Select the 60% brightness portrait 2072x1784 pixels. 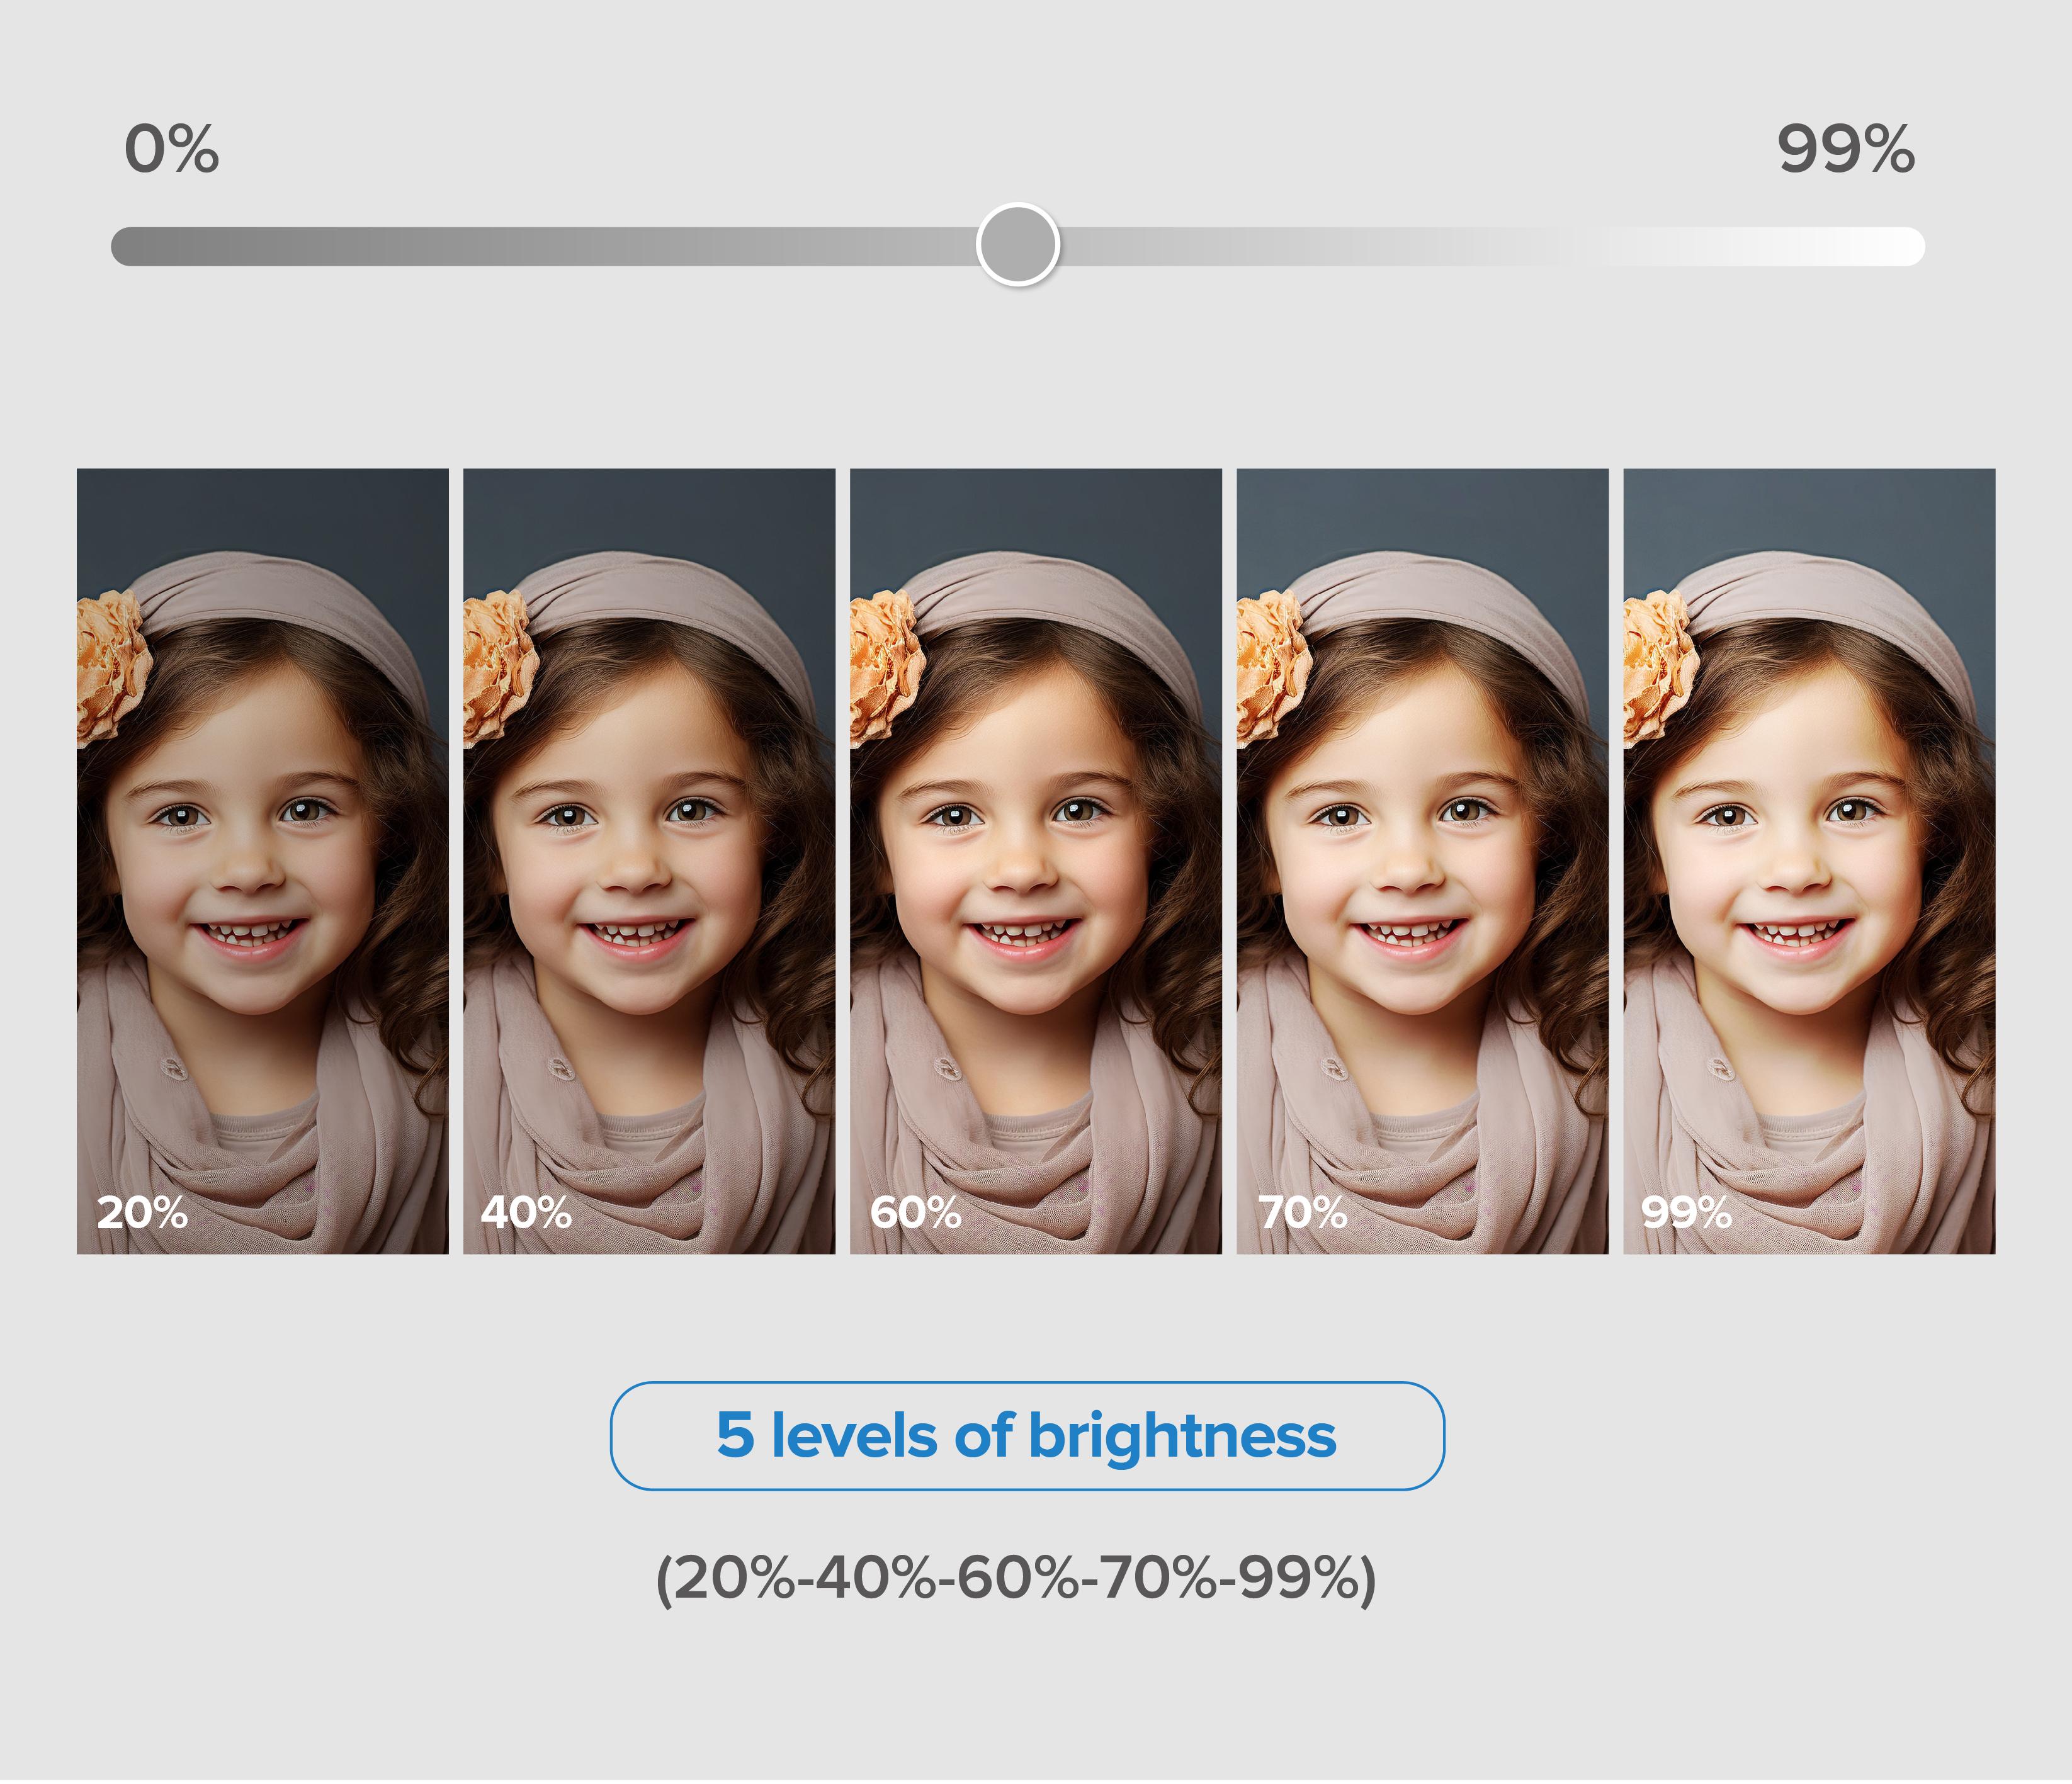coord(1036,861)
